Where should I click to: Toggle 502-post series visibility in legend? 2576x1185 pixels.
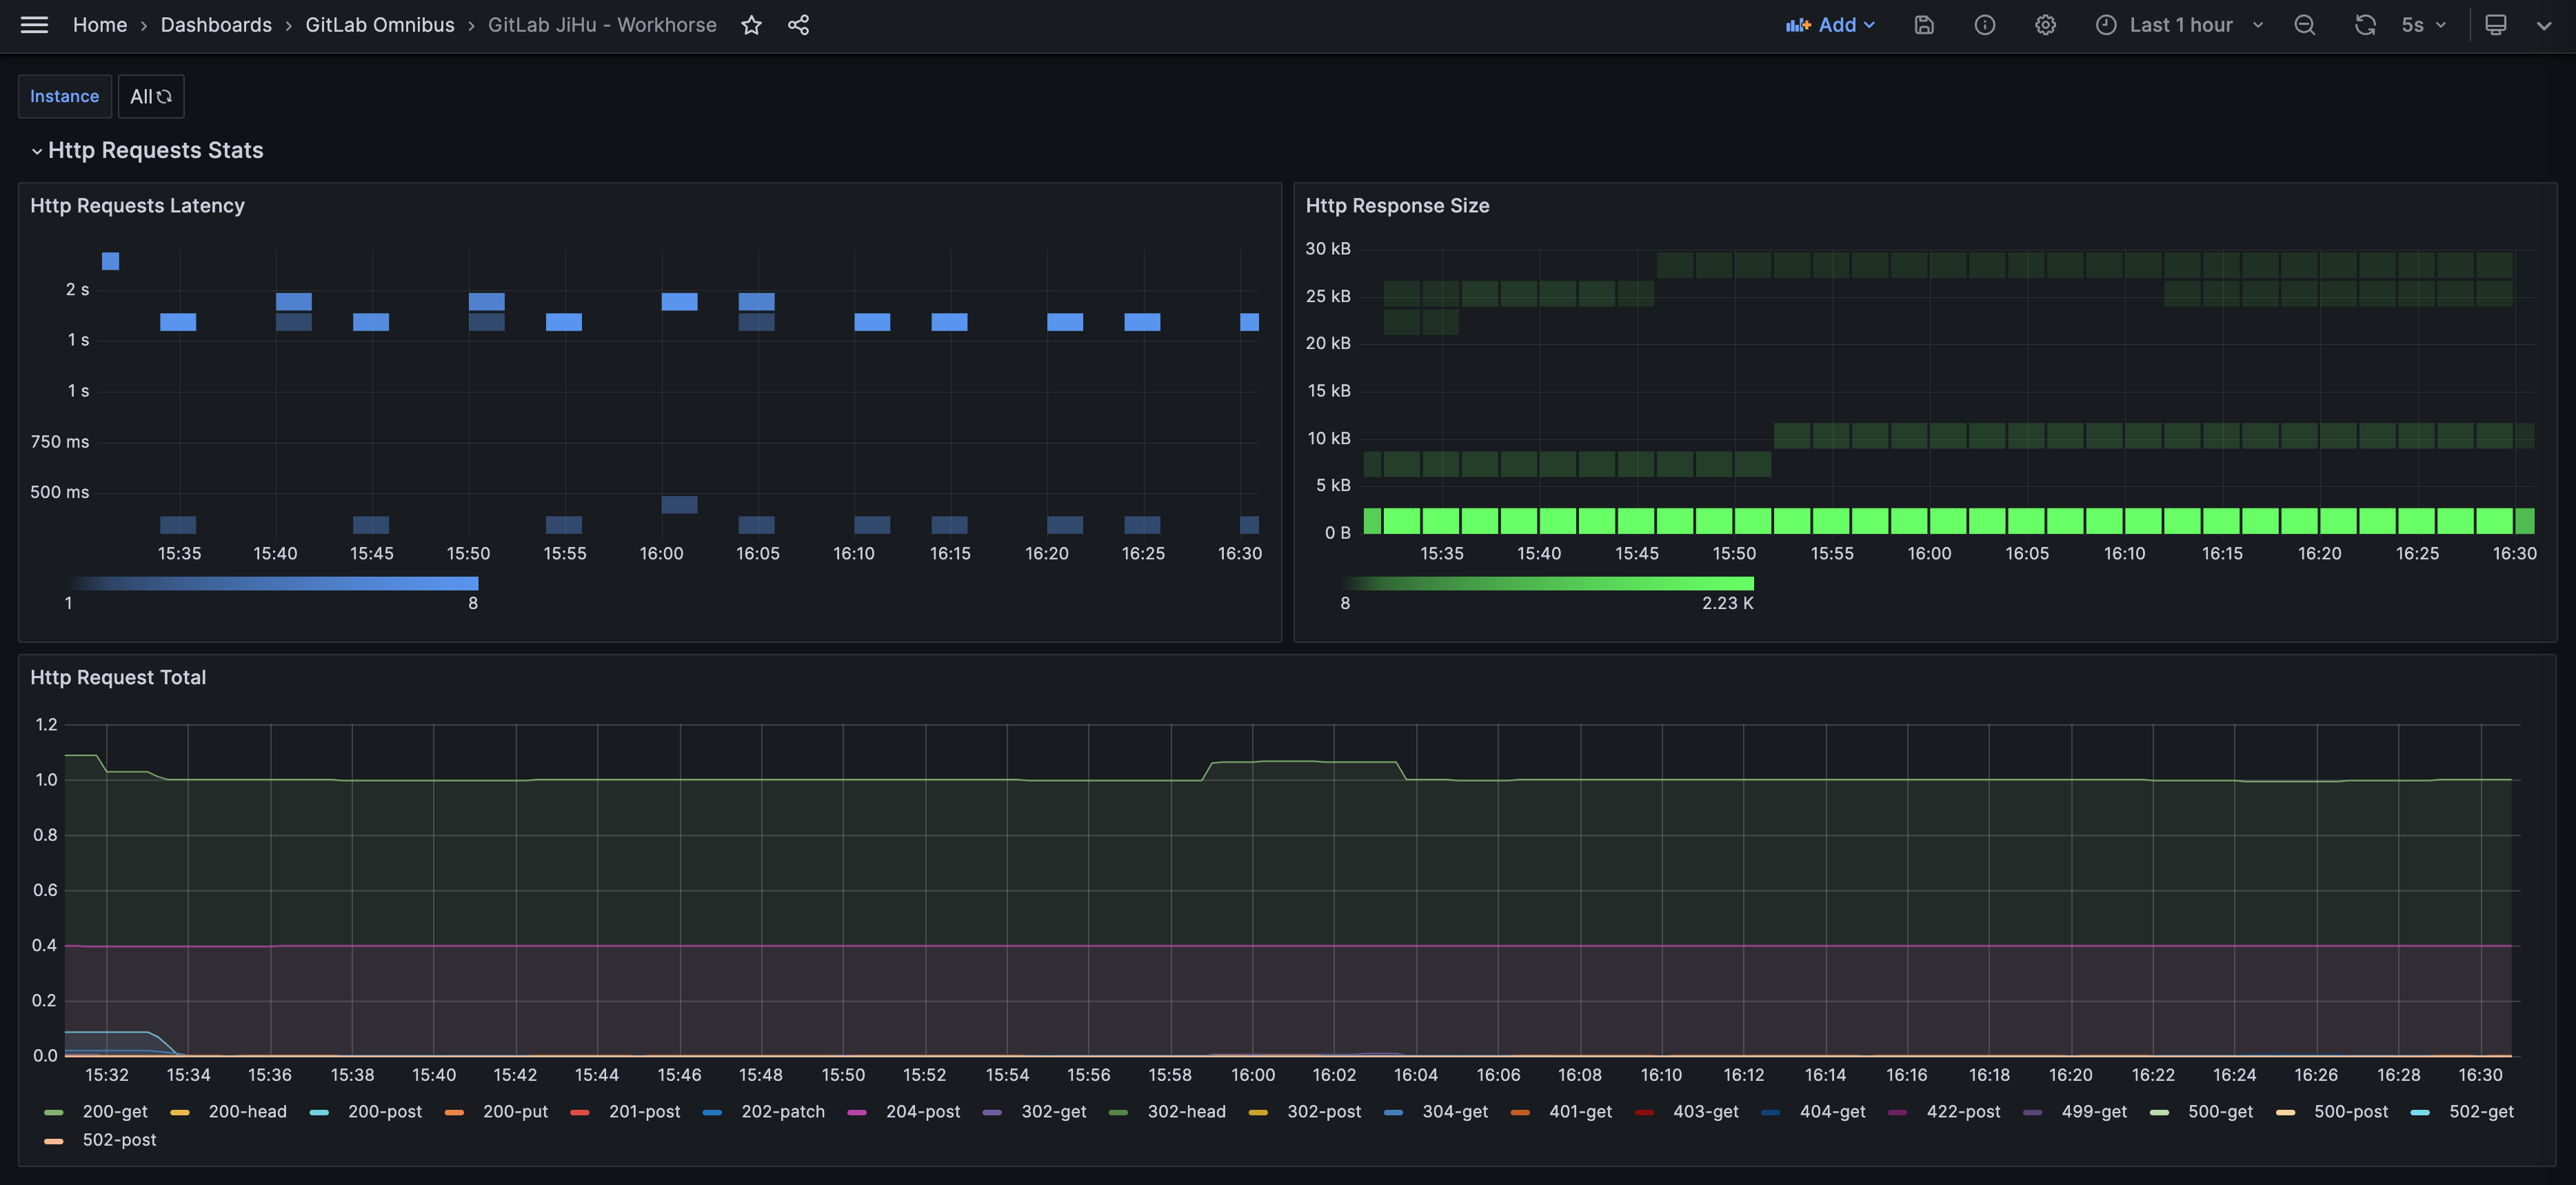point(118,1140)
